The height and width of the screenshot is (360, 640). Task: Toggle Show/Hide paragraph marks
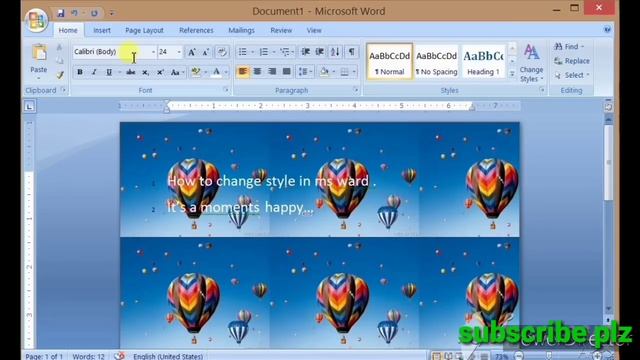351,52
